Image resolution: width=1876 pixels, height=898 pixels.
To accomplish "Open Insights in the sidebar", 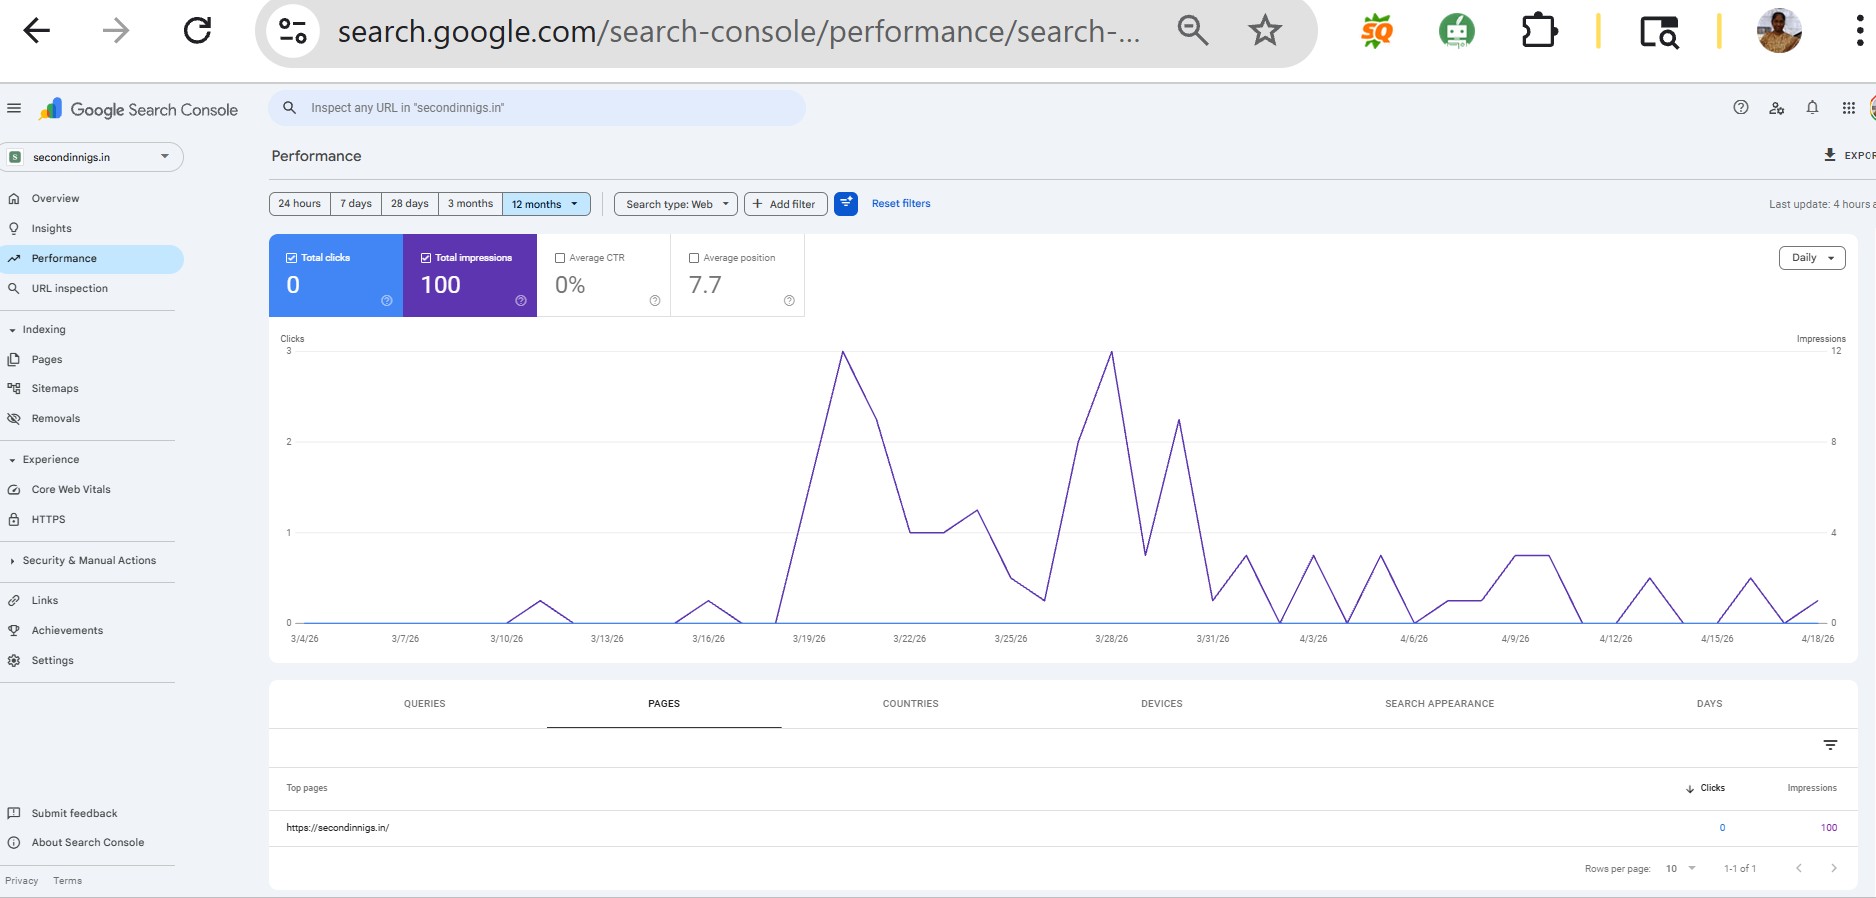I will [x=51, y=229].
